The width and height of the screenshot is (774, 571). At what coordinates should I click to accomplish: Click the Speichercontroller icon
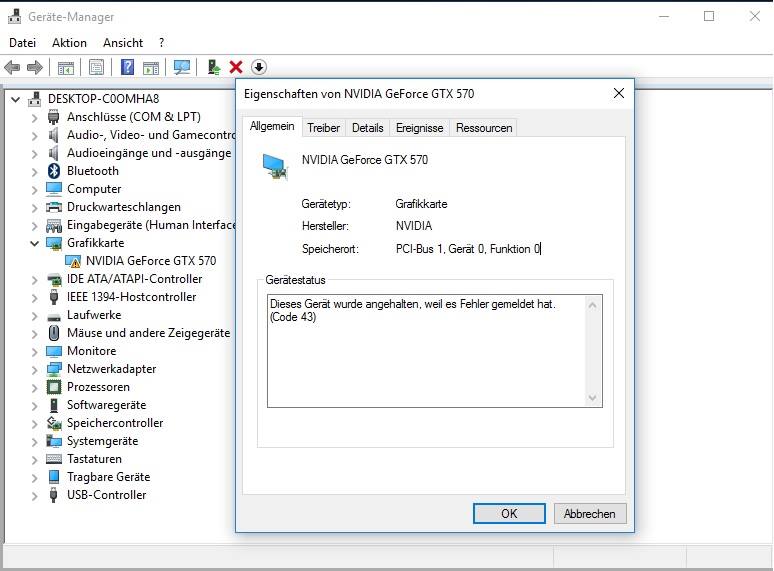click(x=54, y=423)
